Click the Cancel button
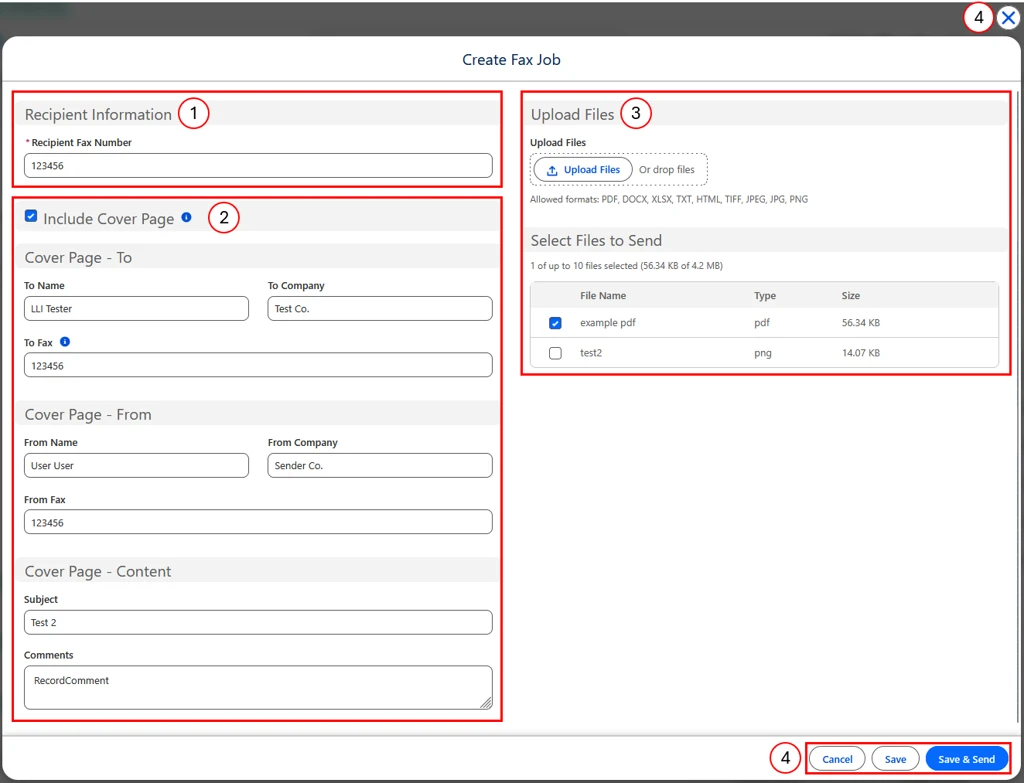 tap(837, 759)
